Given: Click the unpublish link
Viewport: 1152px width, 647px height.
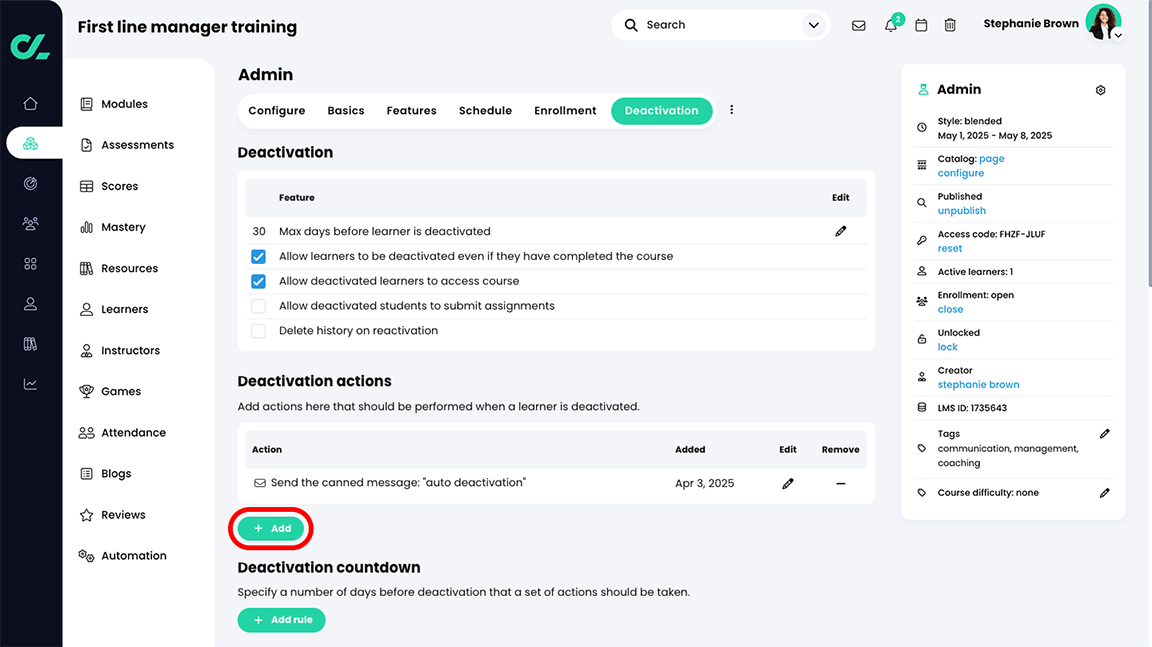Looking at the screenshot, I should [x=961, y=211].
